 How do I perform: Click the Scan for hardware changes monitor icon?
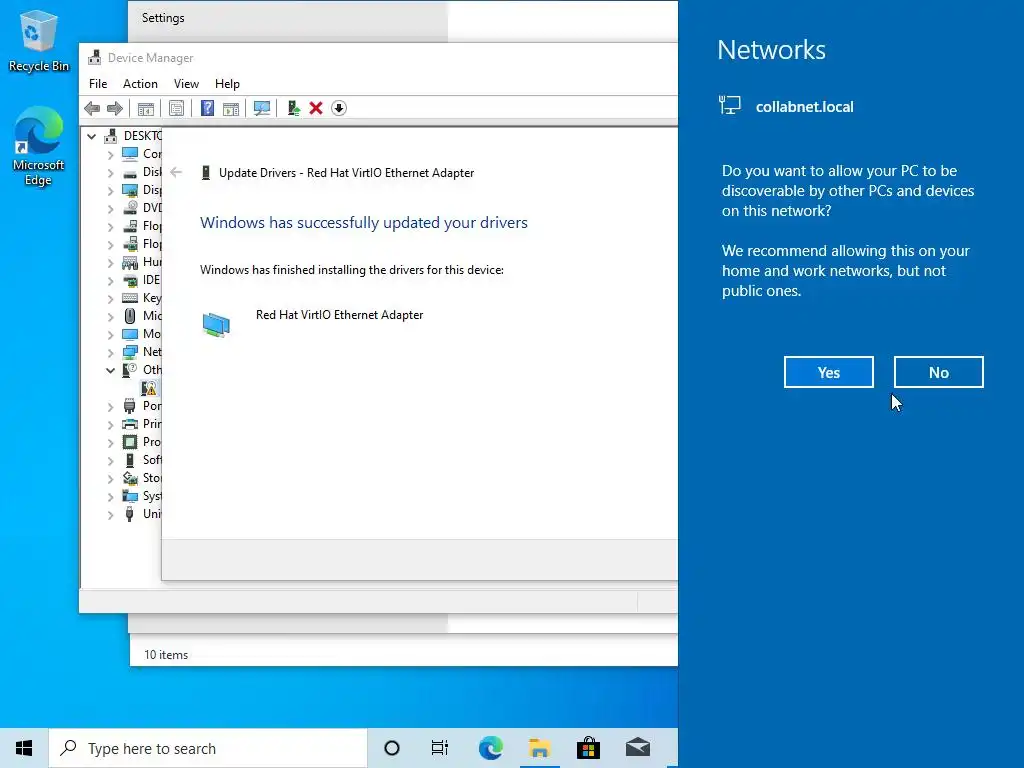[262, 108]
